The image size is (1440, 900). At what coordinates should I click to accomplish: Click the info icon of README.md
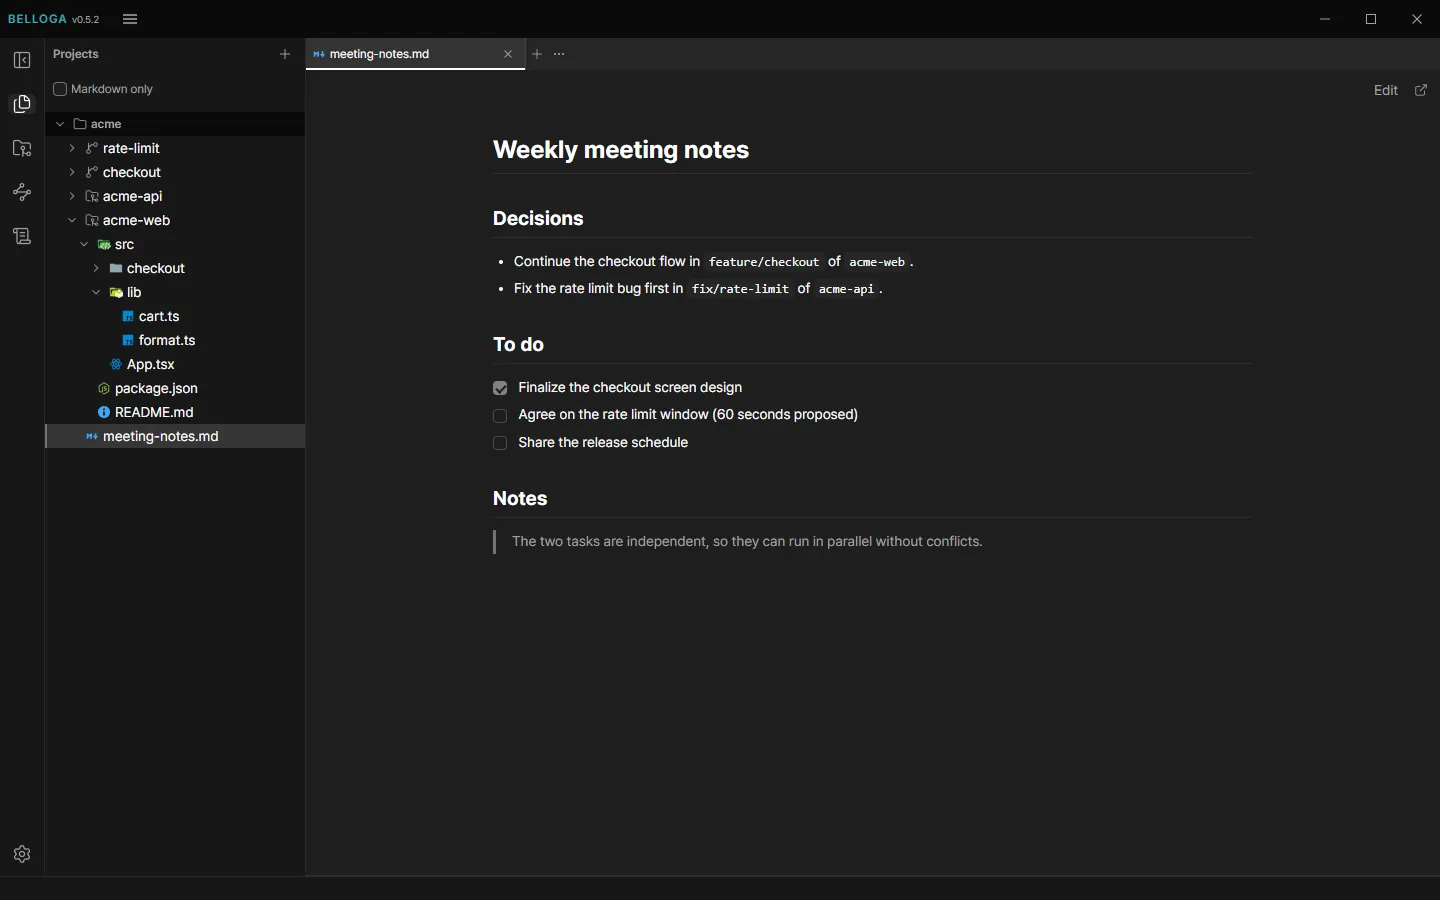(104, 412)
